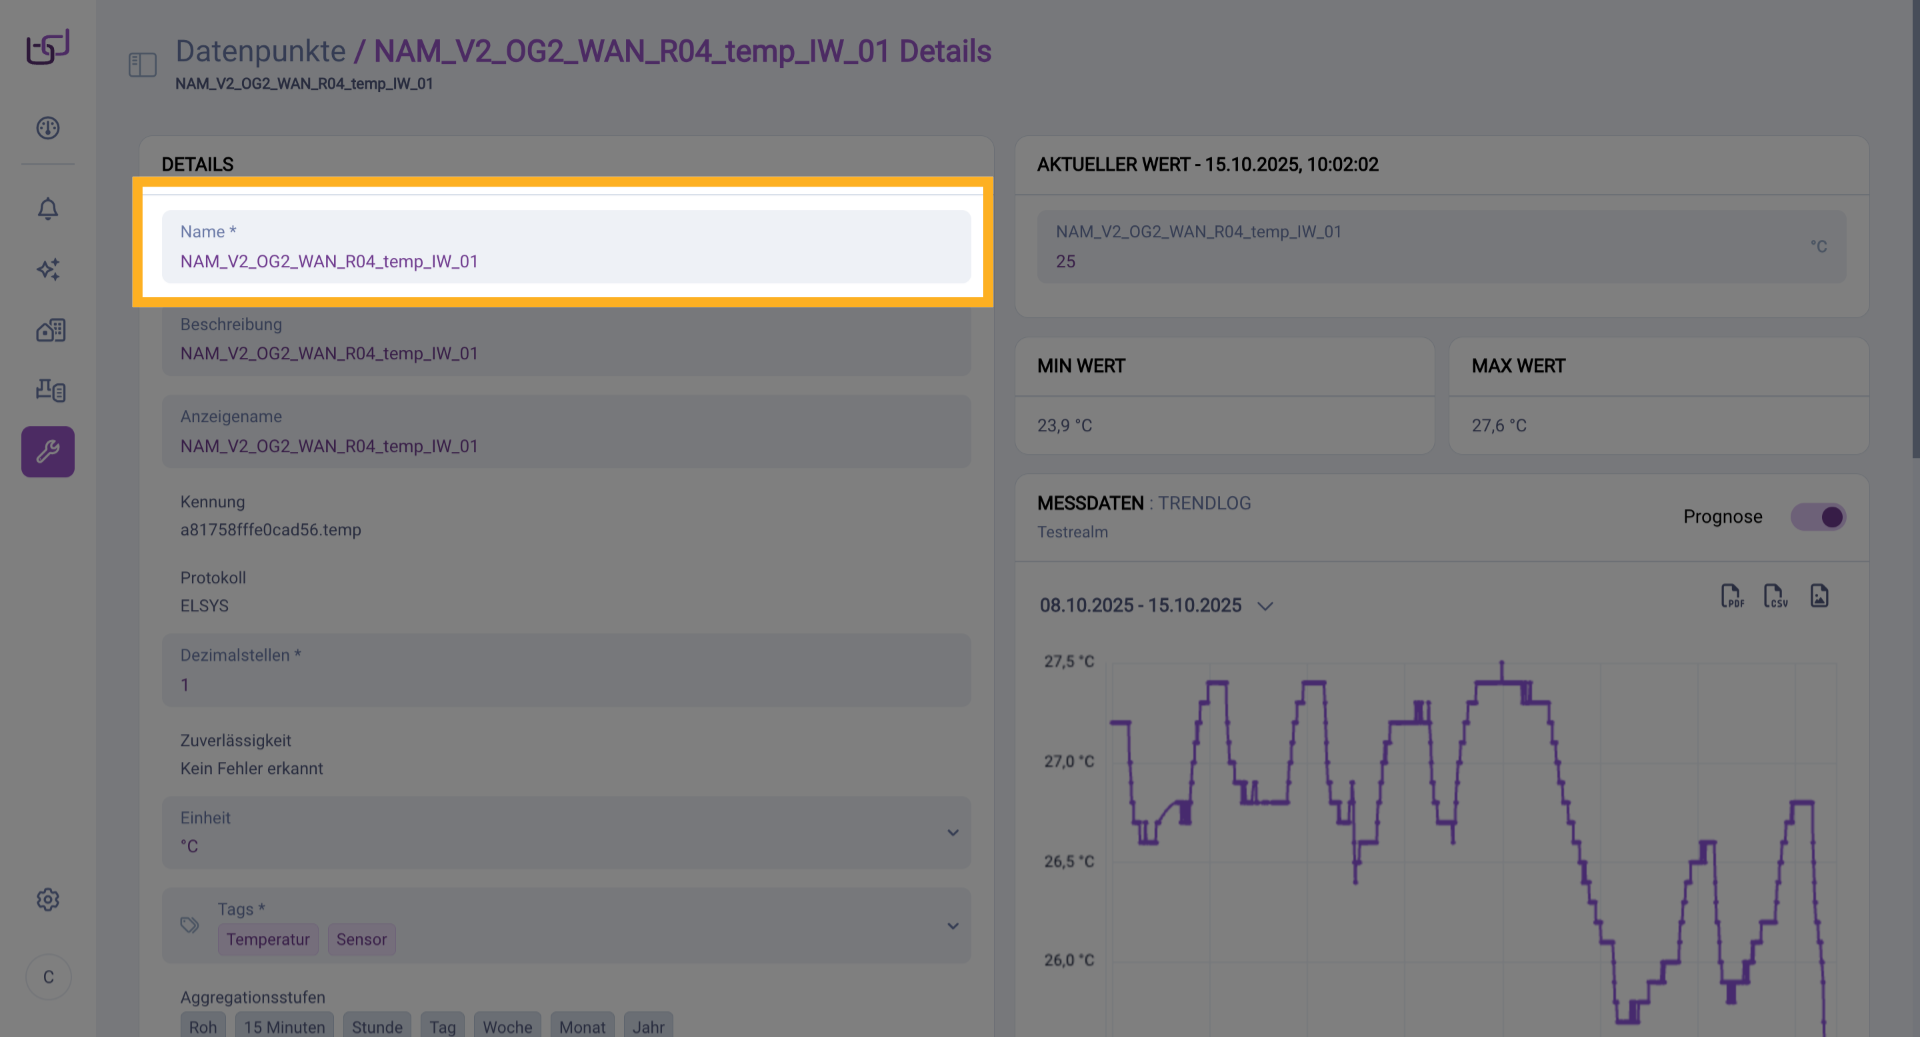This screenshot has height=1037, width=1920.
Task: Toggle the sidebar panel collapse icon
Action: [143, 65]
